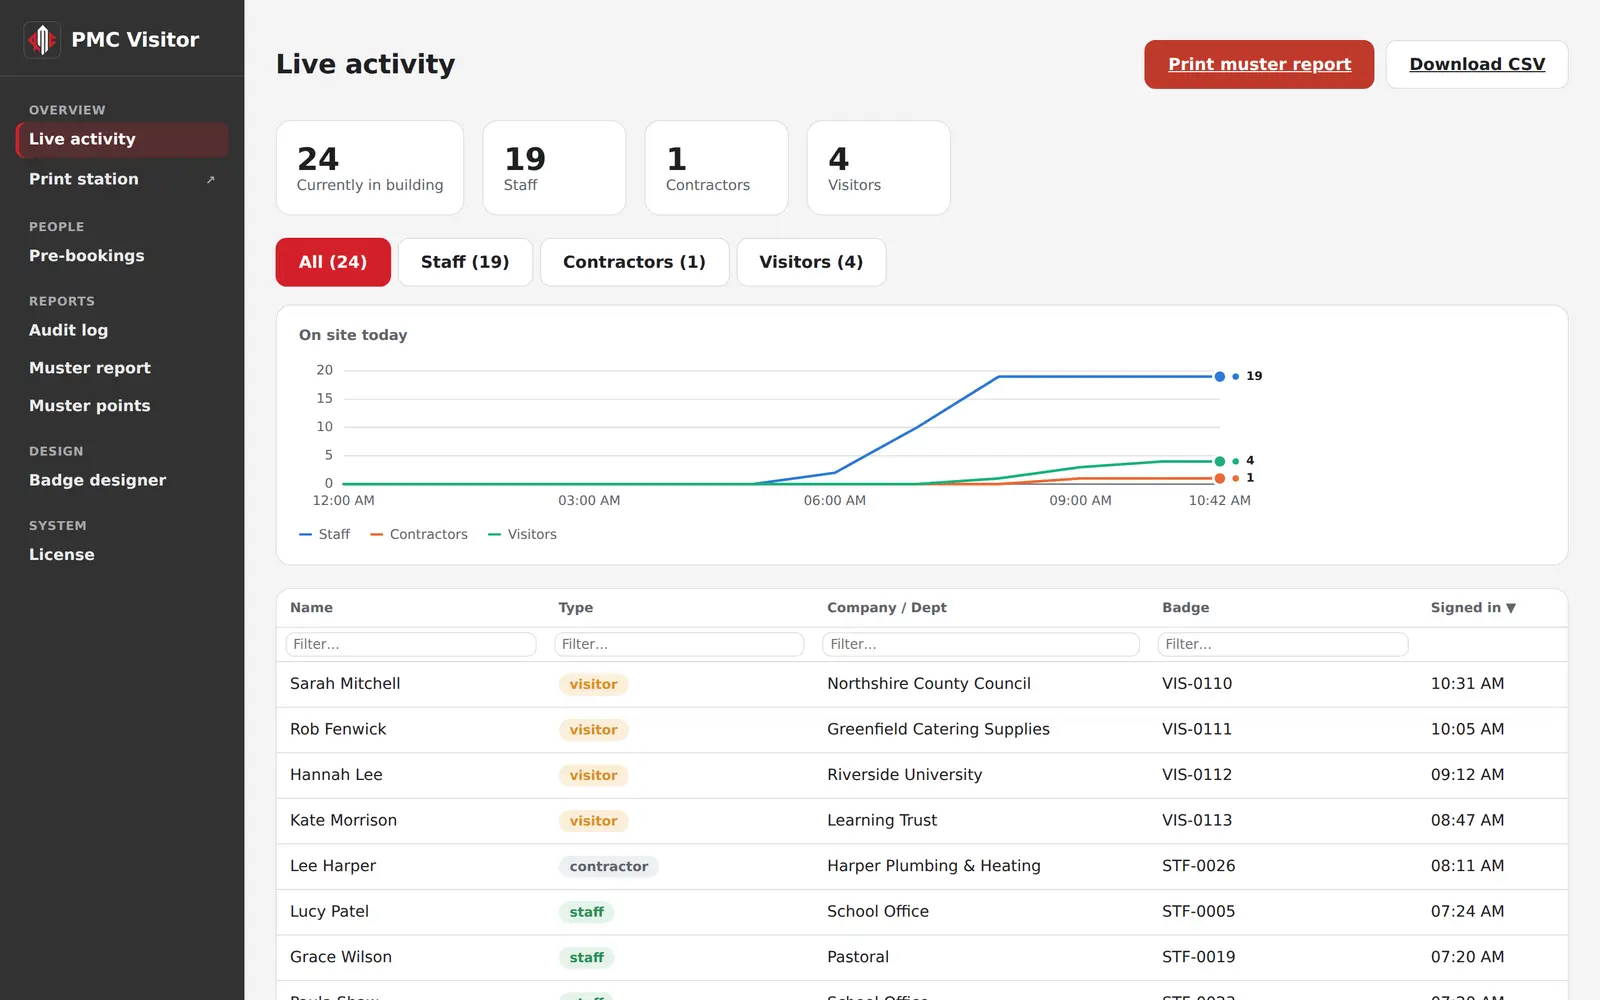Sort by Badge column header
Screen dimensions: 1600x1000
(x=1186, y=608)
